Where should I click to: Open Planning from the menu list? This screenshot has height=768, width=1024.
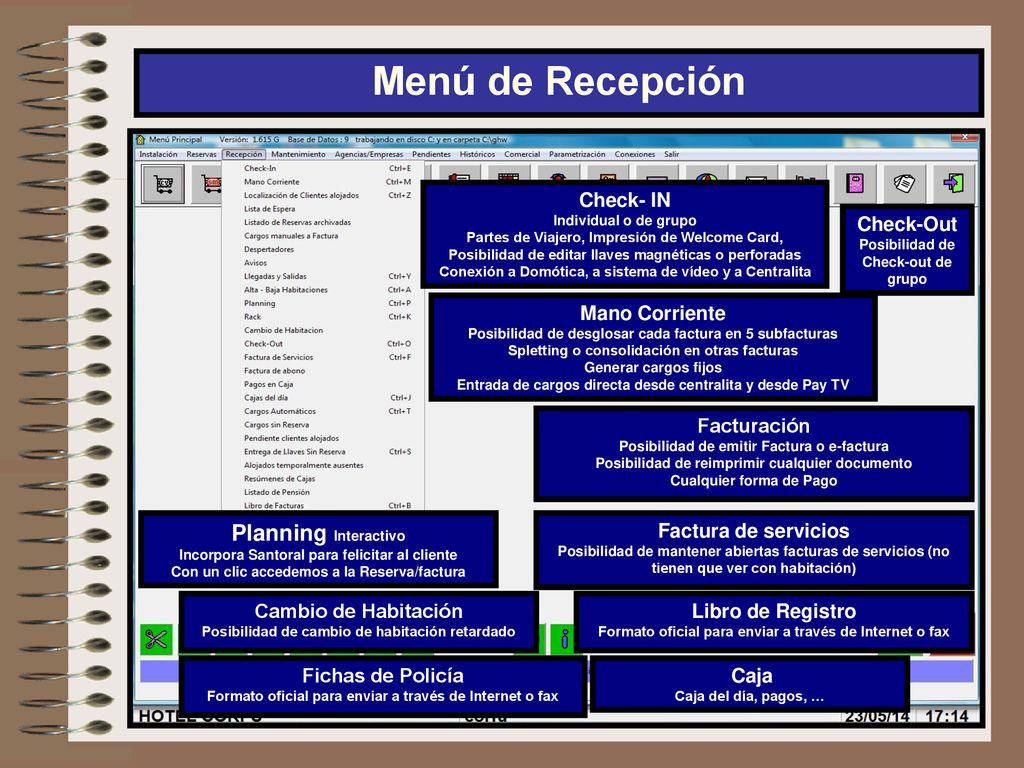pyautogui.click(x=323, y=304)
